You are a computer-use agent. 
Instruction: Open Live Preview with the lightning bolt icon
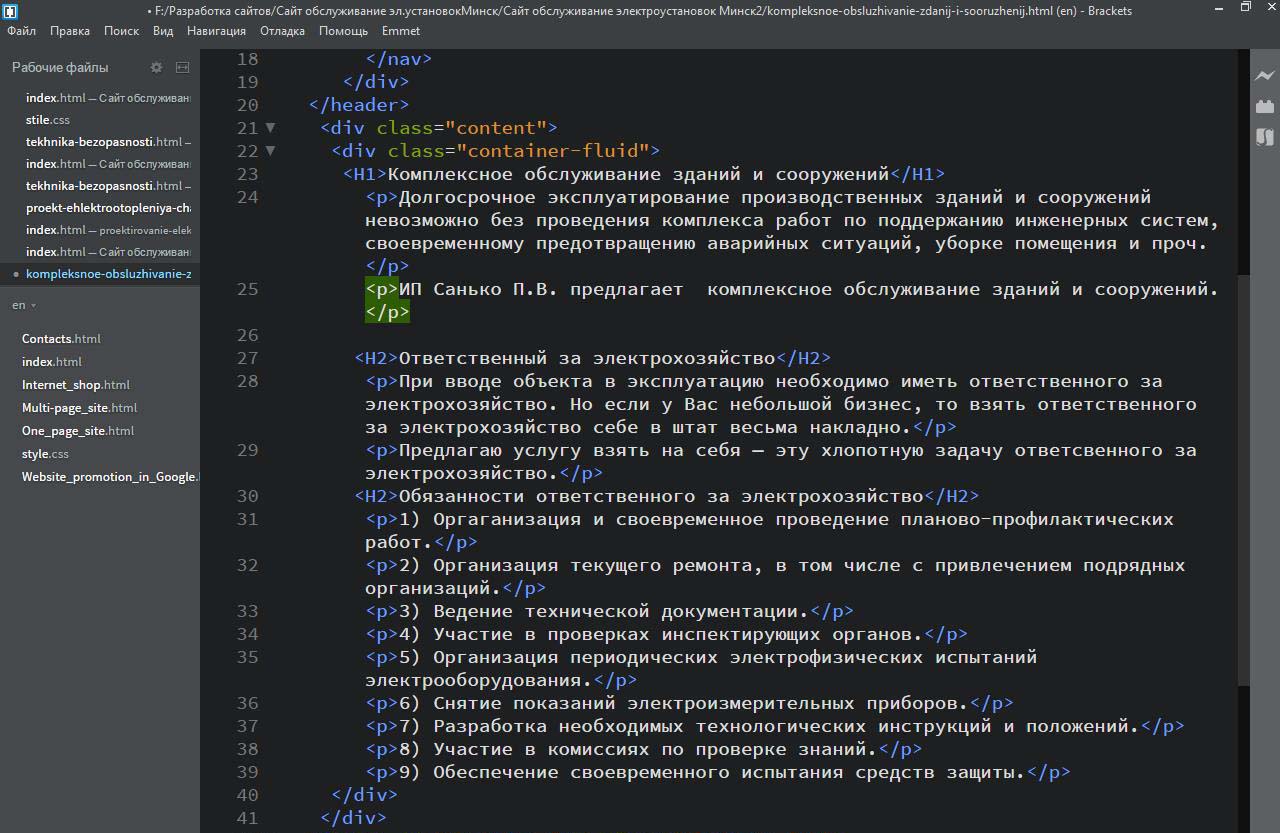click(1265, 76)
